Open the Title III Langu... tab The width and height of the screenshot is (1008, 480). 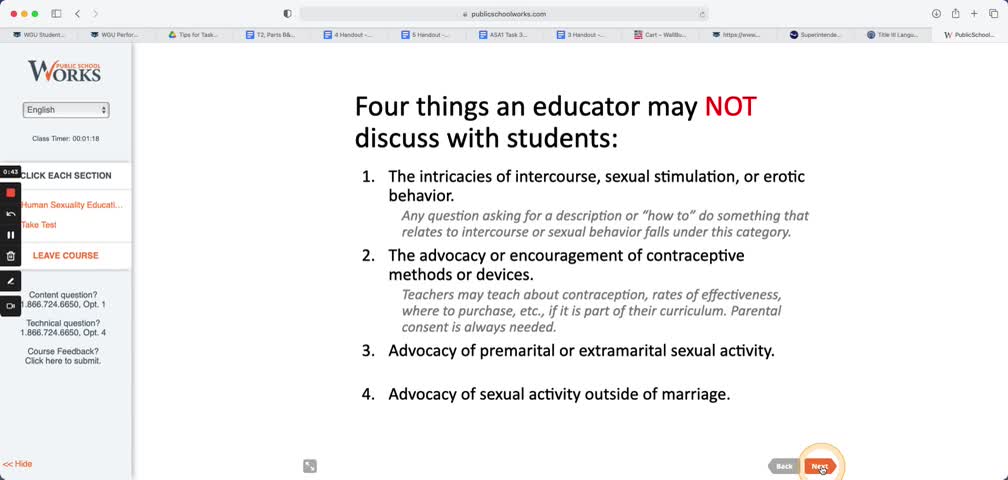tap(893, 35)
